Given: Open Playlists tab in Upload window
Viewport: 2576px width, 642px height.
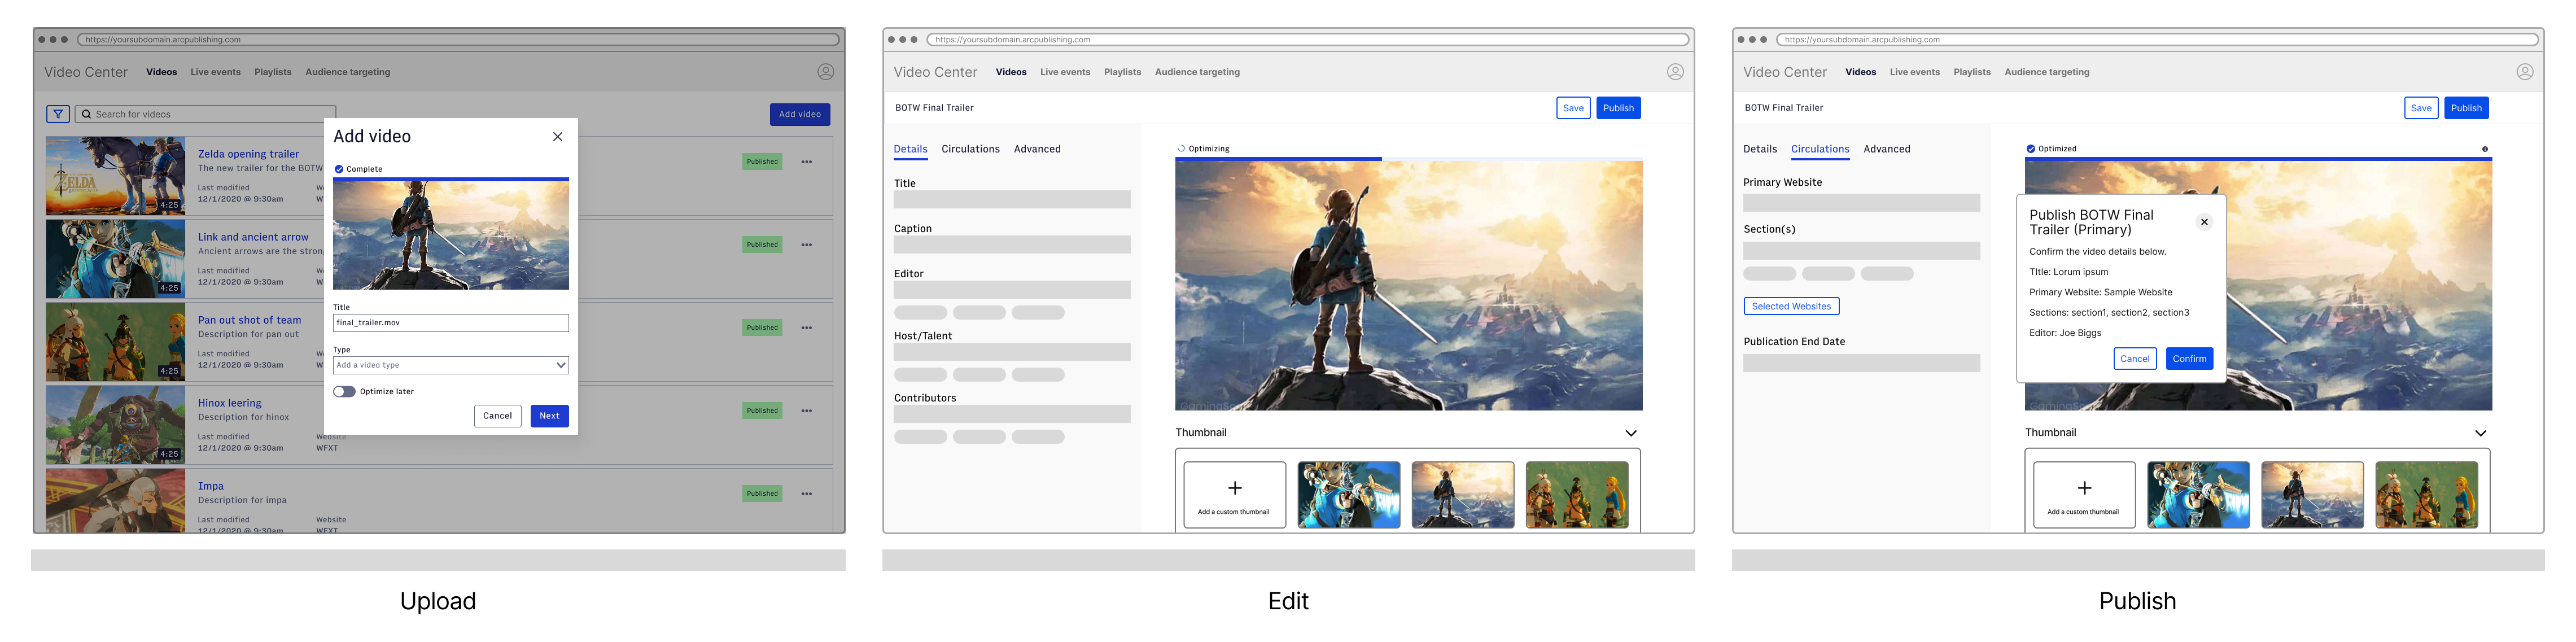Looking at the screenshot, I should tap(273, 72).
